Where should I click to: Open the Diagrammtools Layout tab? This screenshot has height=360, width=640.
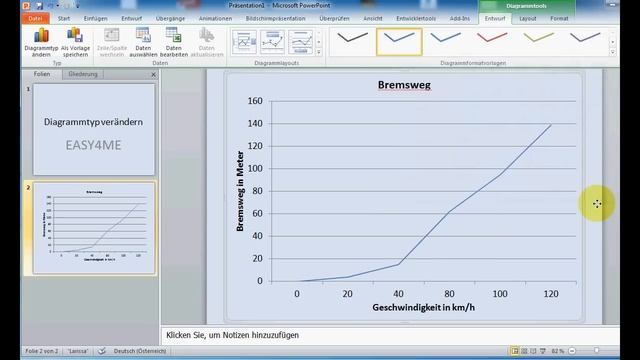(528, 18)
